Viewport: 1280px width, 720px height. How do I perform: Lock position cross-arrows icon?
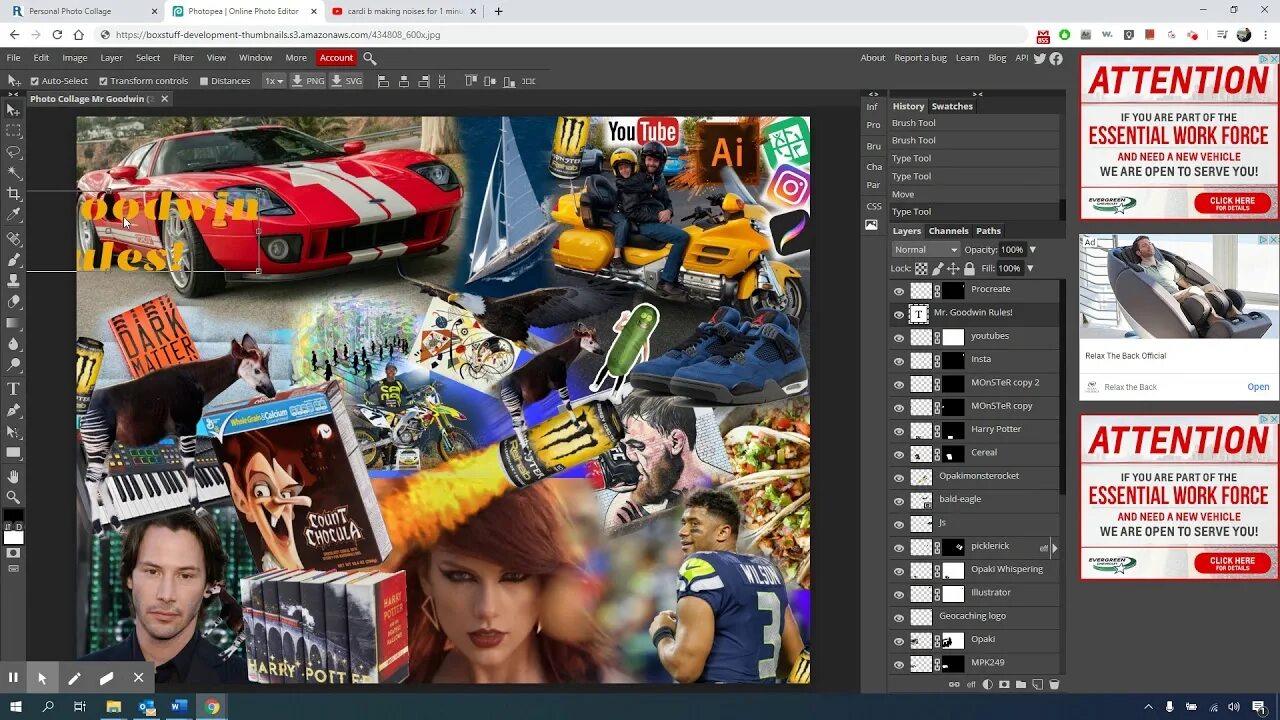click(x=953, y=269)
